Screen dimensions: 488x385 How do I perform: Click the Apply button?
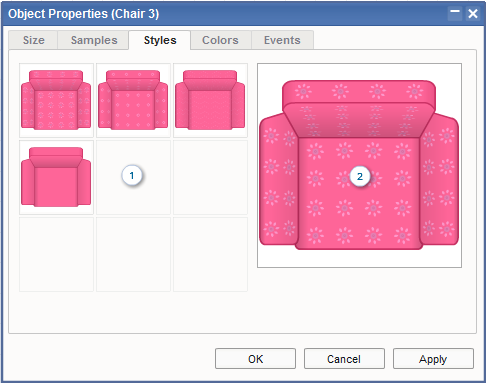tap(433, 359)
